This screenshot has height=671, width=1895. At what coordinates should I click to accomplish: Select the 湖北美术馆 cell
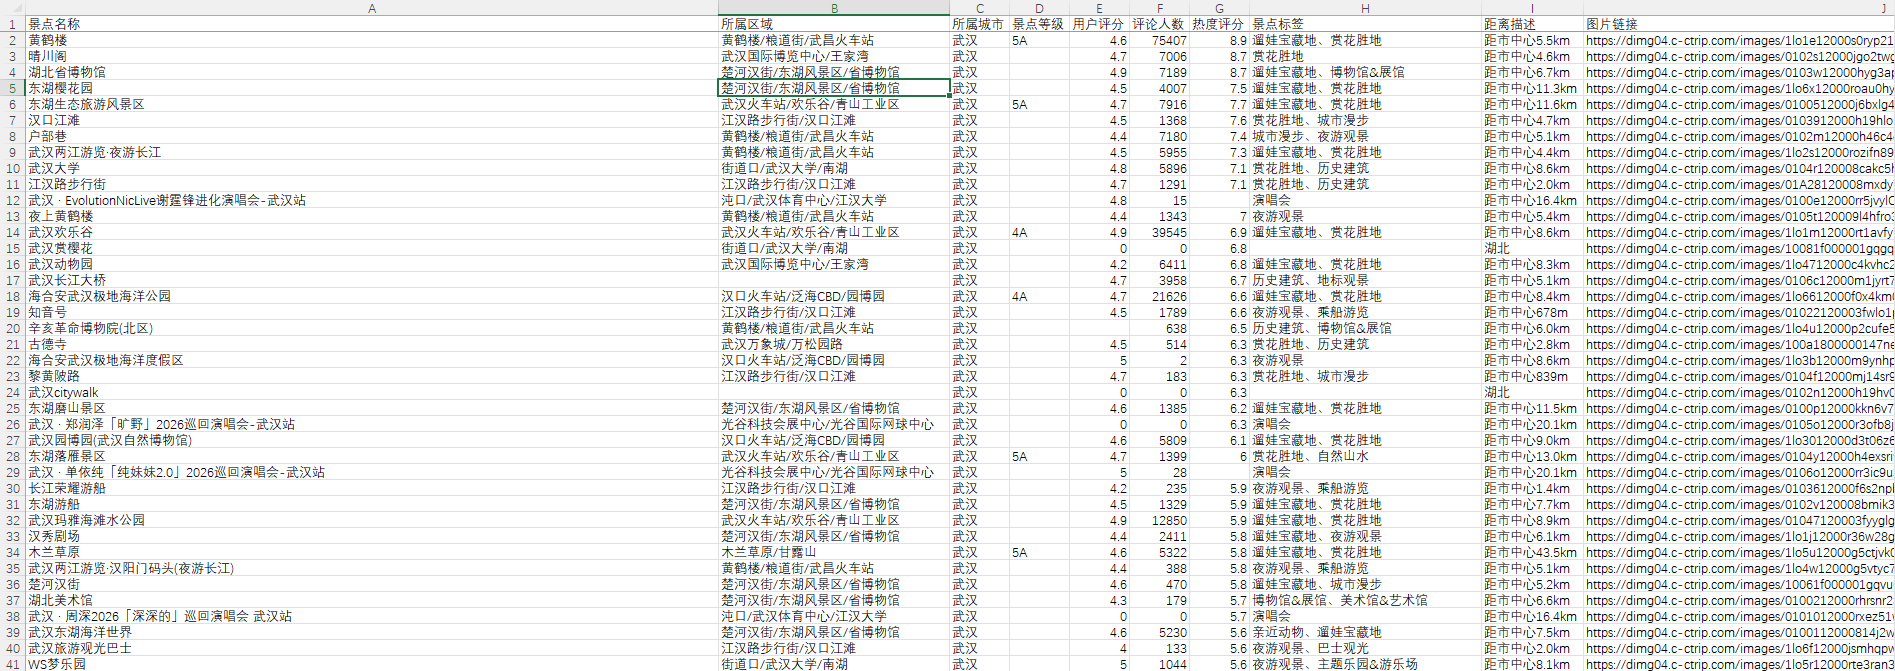coord(372,600)
